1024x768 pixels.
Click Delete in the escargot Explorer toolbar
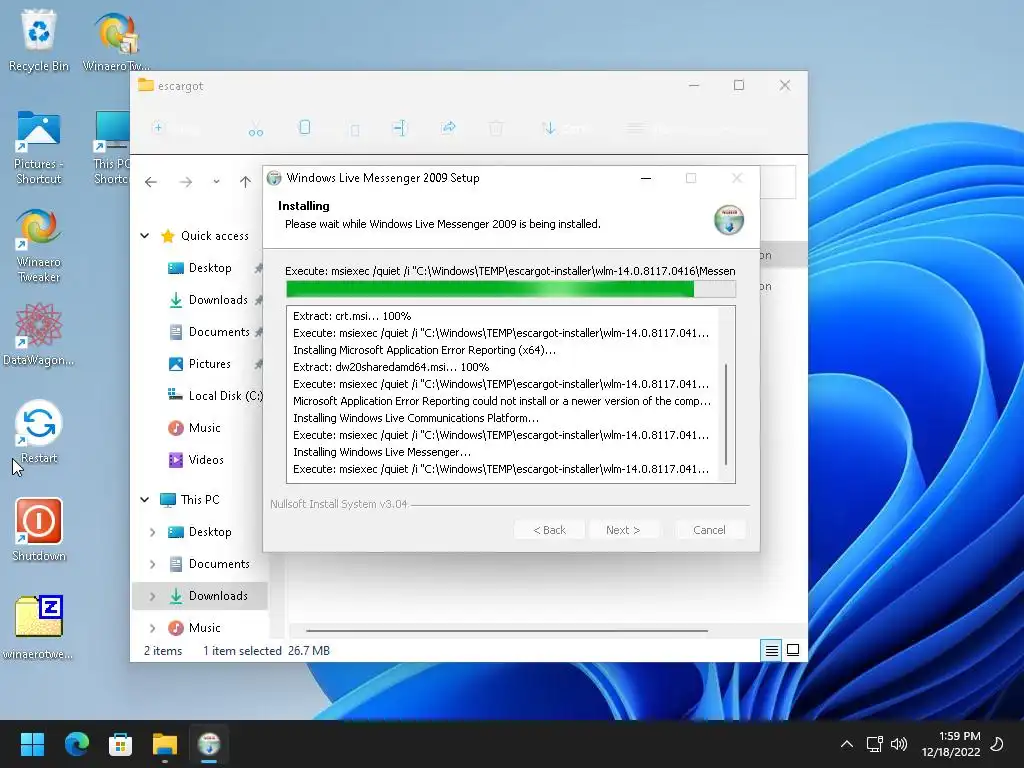[x=496, y=129]
